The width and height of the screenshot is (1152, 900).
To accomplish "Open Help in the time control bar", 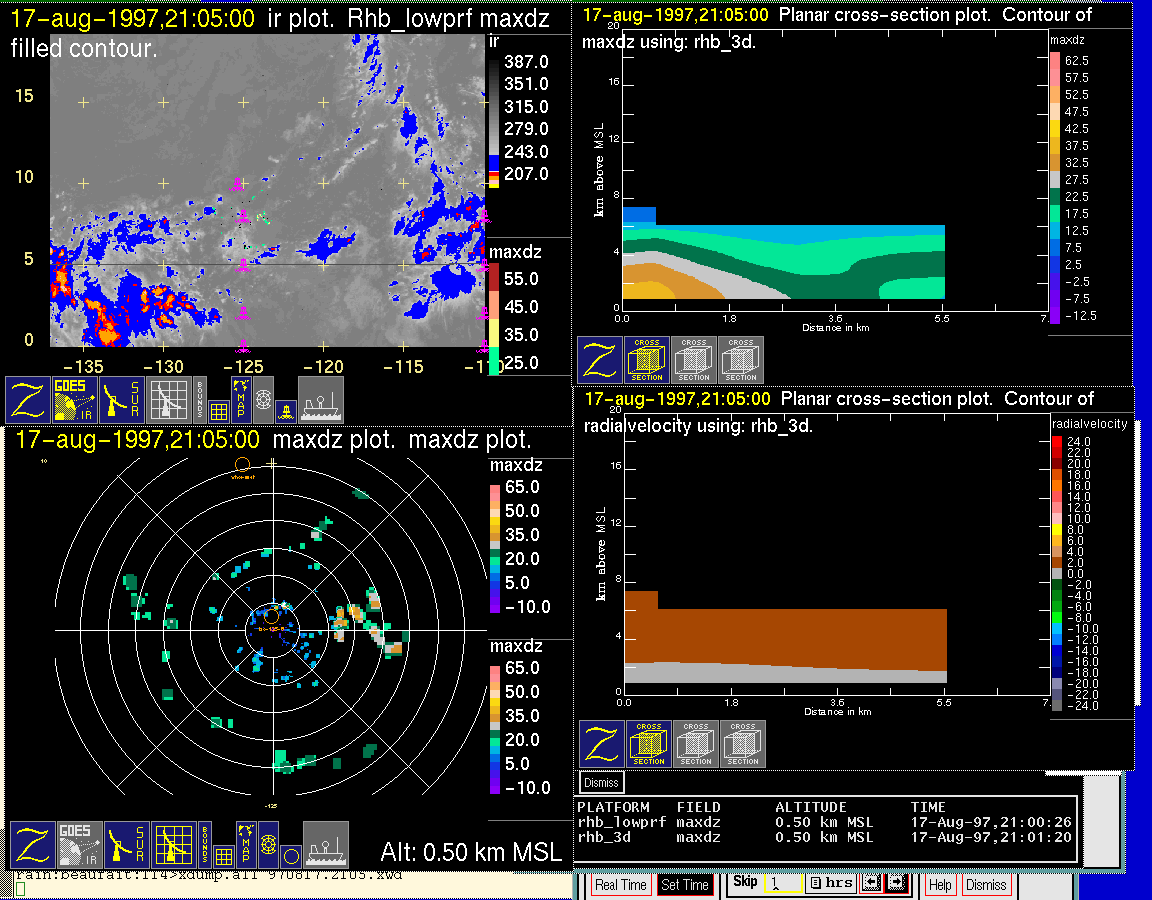I will pos(940,885).
